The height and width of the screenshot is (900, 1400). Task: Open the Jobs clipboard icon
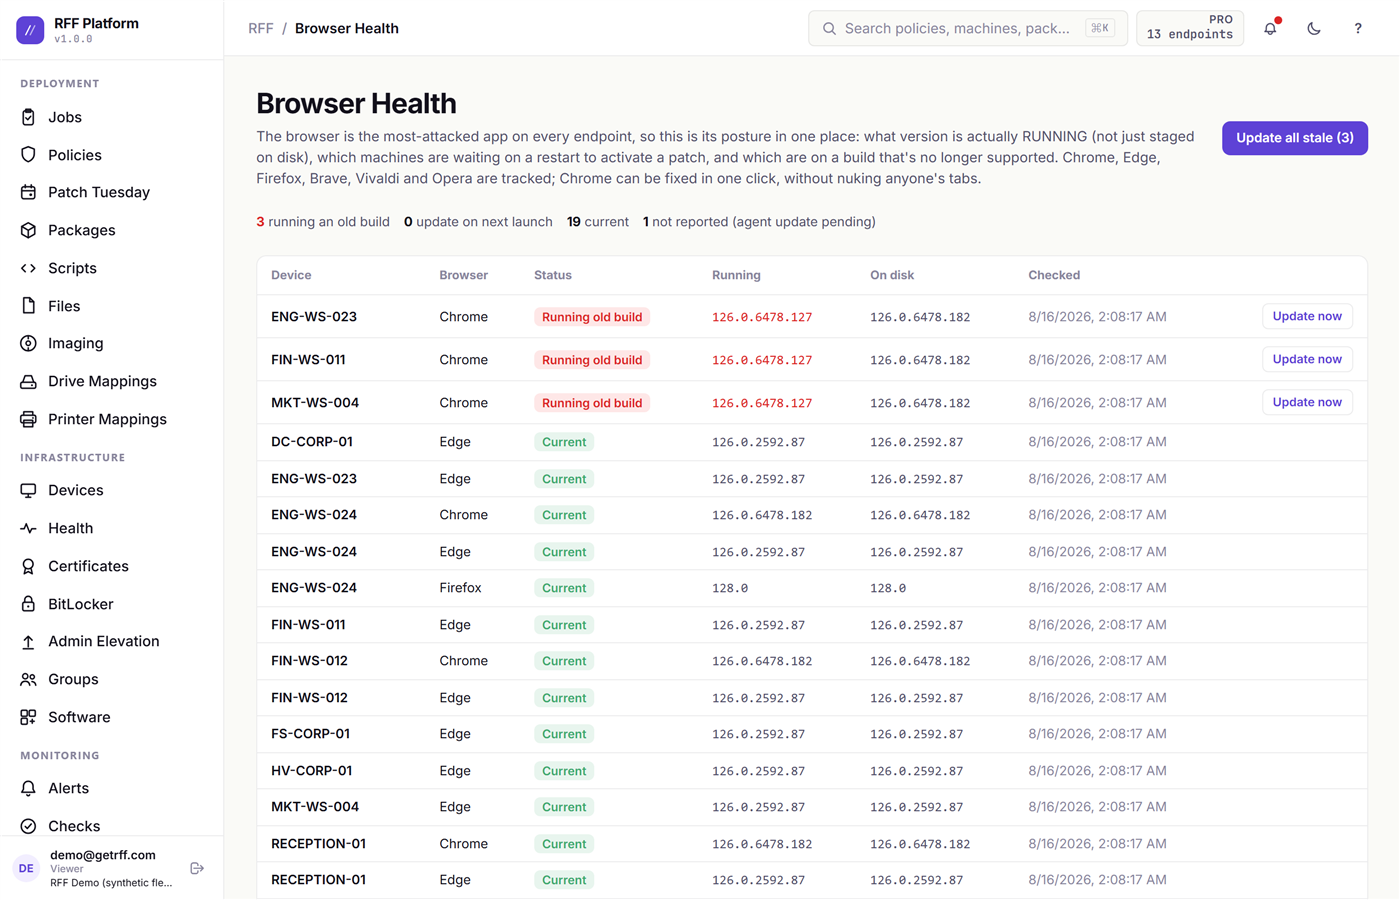click(x=28, y=117)
